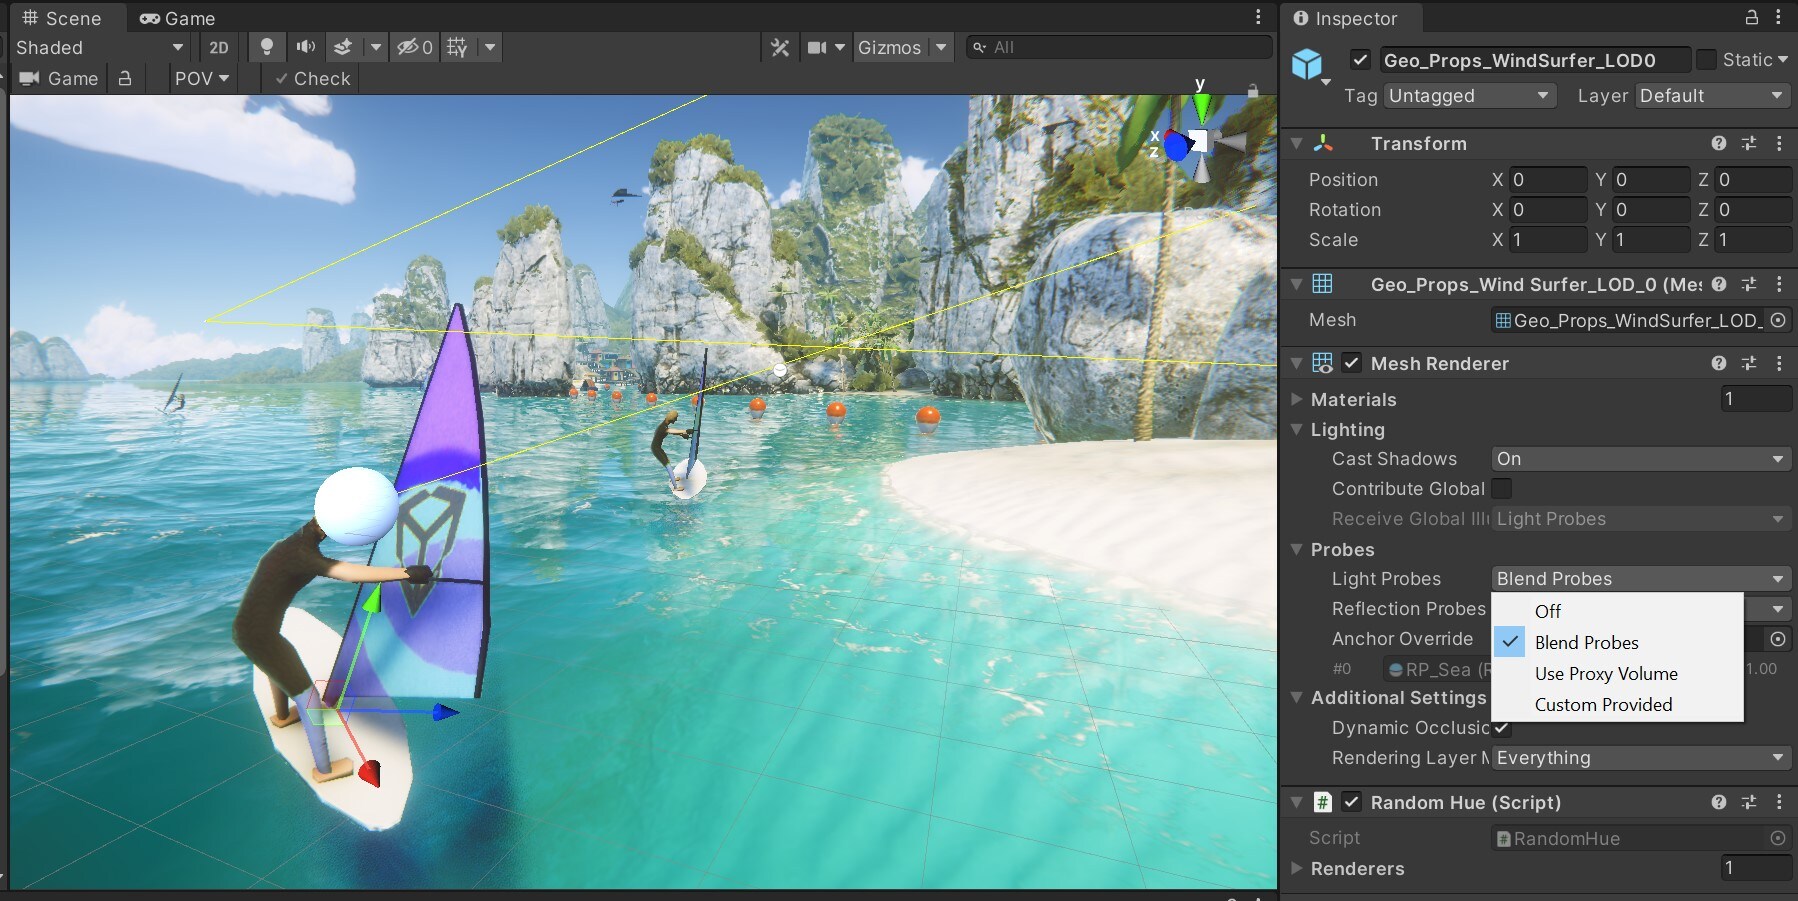Expand the Materials section
Viewport: 1798px width, 901px height.
point(1297,399)
